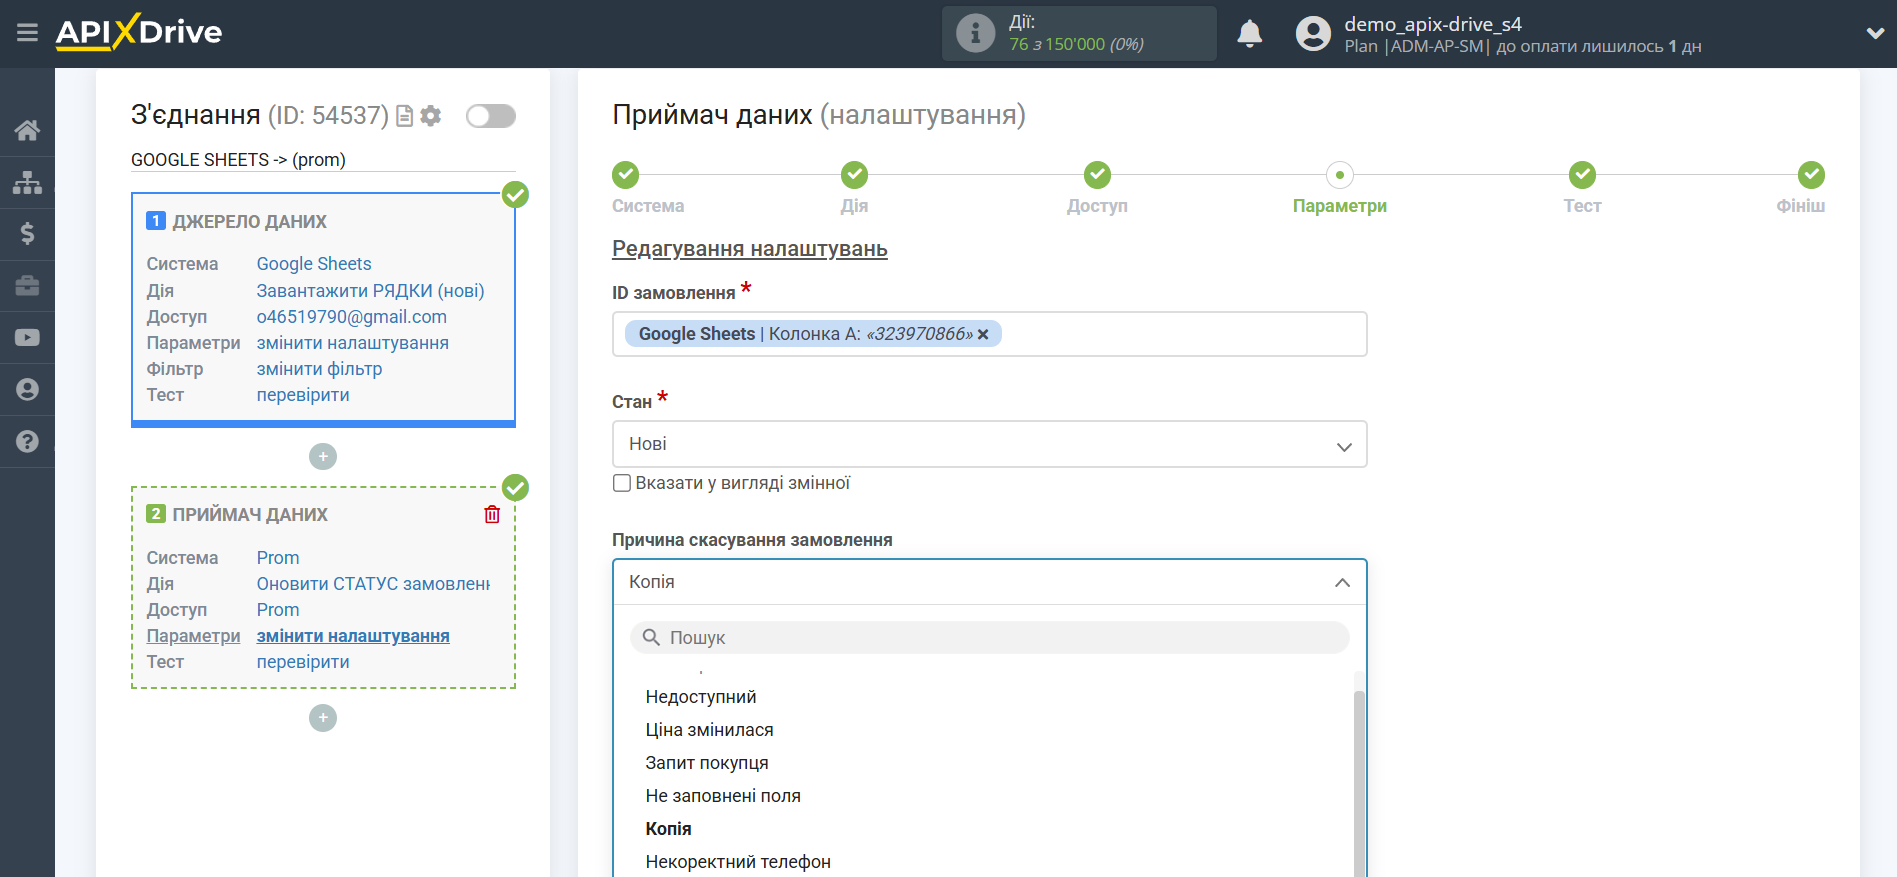The height and width of the screenshot is (877, 1897).
Task: Remove Google Sheets Колонка A tag
Action: pos(983,335)
